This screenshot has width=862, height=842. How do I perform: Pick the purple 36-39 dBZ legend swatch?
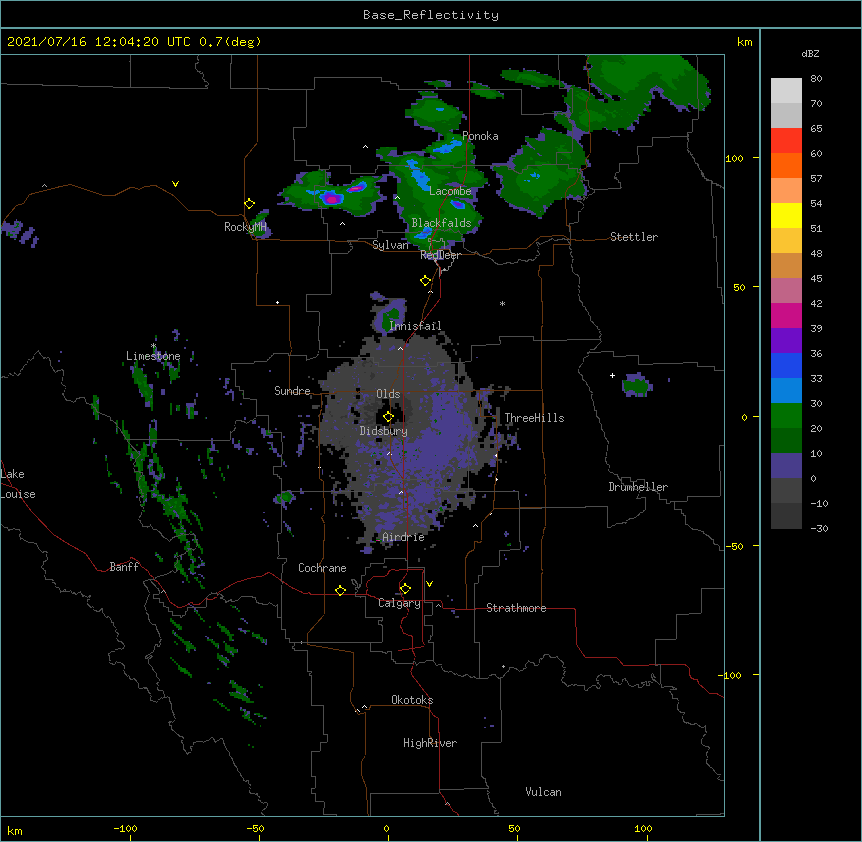click(x=786, y=341)
